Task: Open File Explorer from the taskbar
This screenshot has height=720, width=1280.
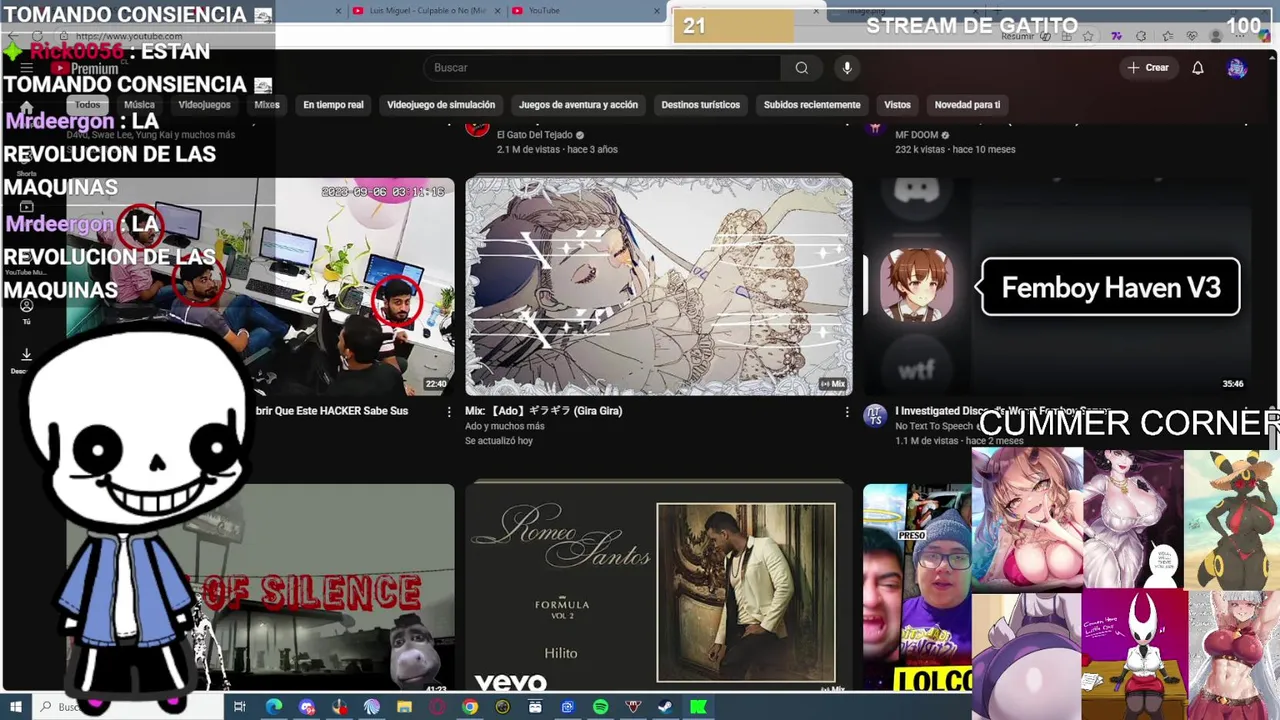Action: point(404,707)
